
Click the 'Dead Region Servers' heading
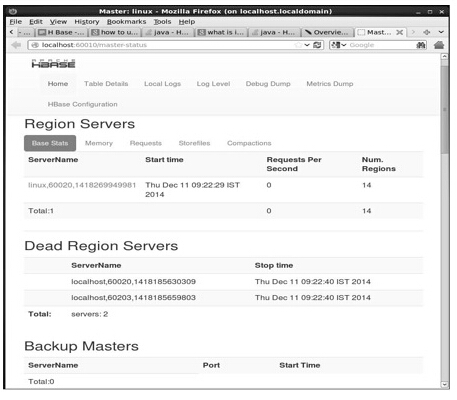click(101, 246)
